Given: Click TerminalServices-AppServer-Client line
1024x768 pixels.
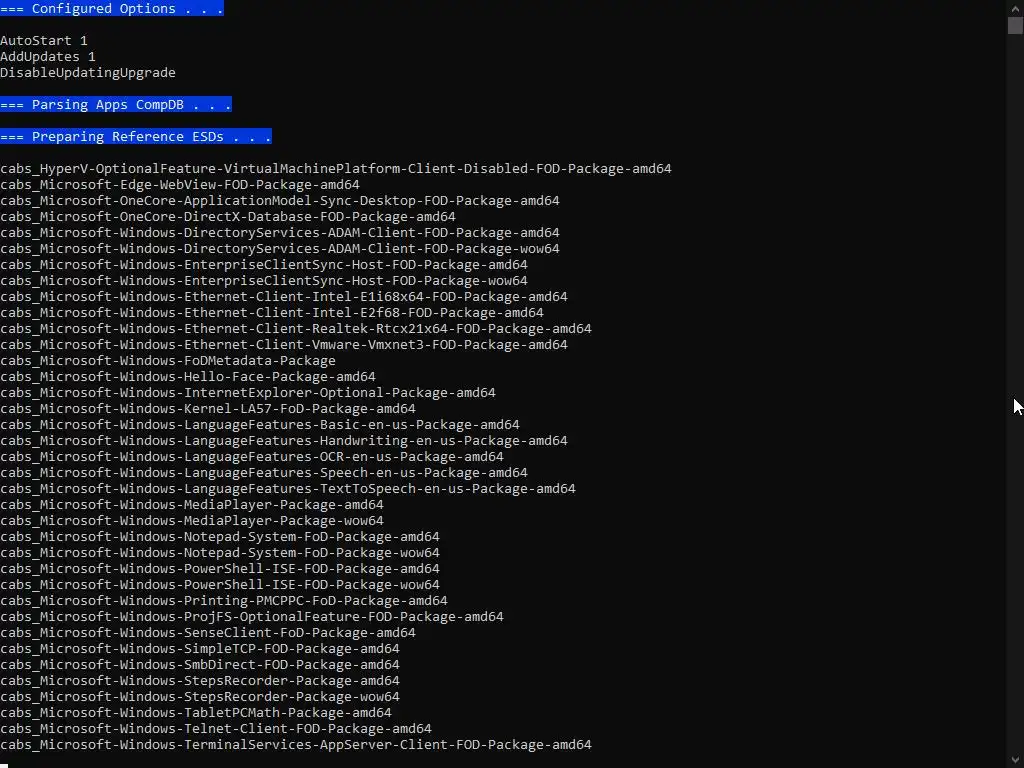Looking at the screenshot, I should (296, 744).
